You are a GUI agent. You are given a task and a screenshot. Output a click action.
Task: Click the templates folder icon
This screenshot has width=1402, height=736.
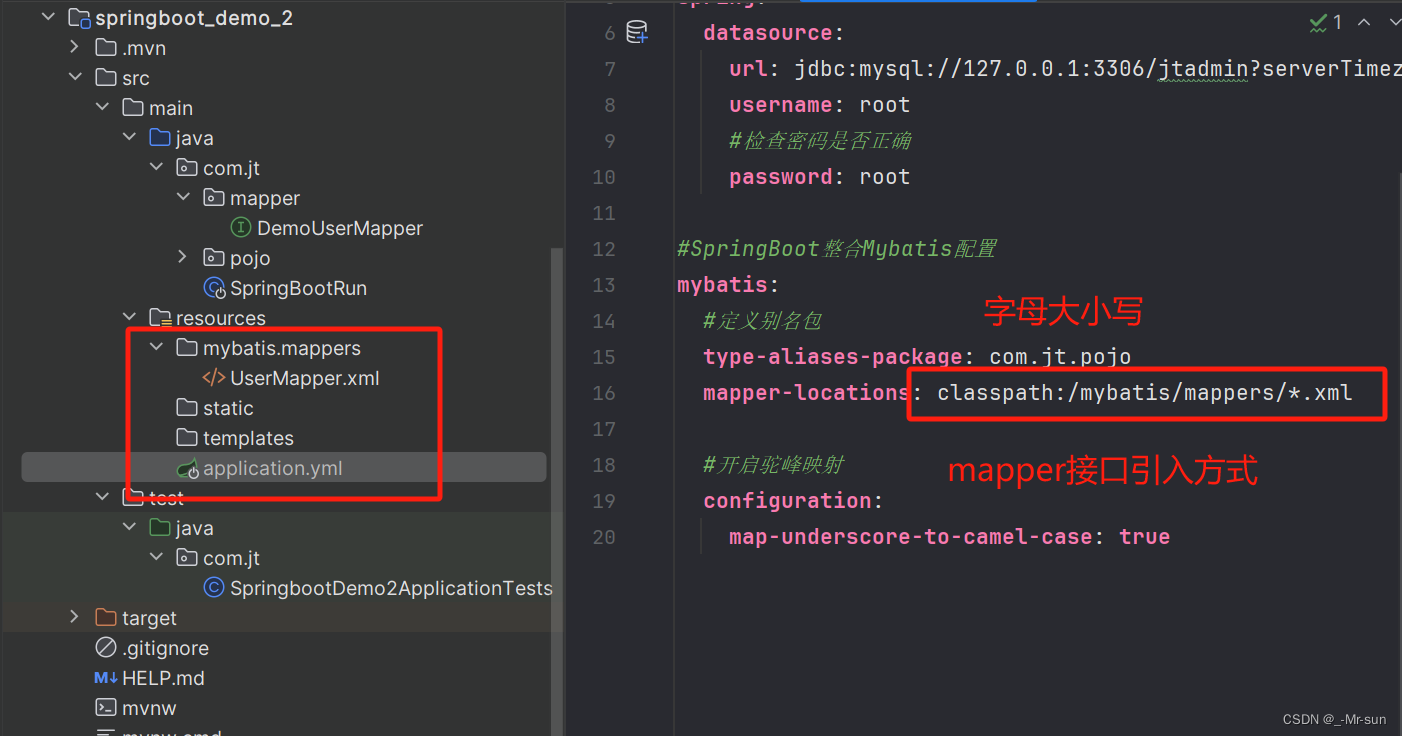click(187, 438)
